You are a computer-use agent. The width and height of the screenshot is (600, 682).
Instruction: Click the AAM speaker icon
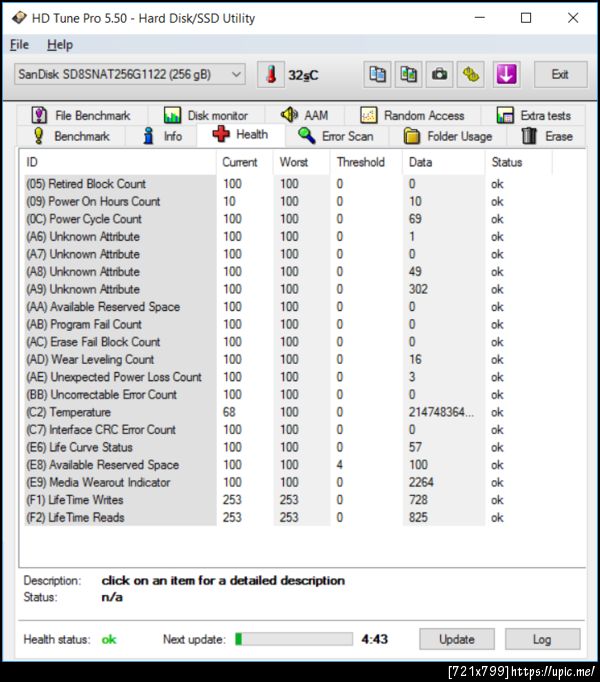point(289,115)
